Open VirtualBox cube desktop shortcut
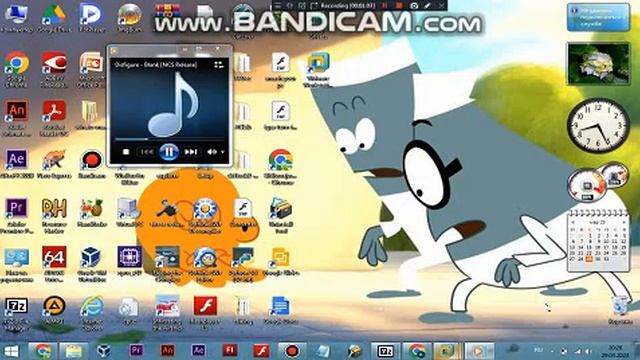 click(x=91, y=263)
